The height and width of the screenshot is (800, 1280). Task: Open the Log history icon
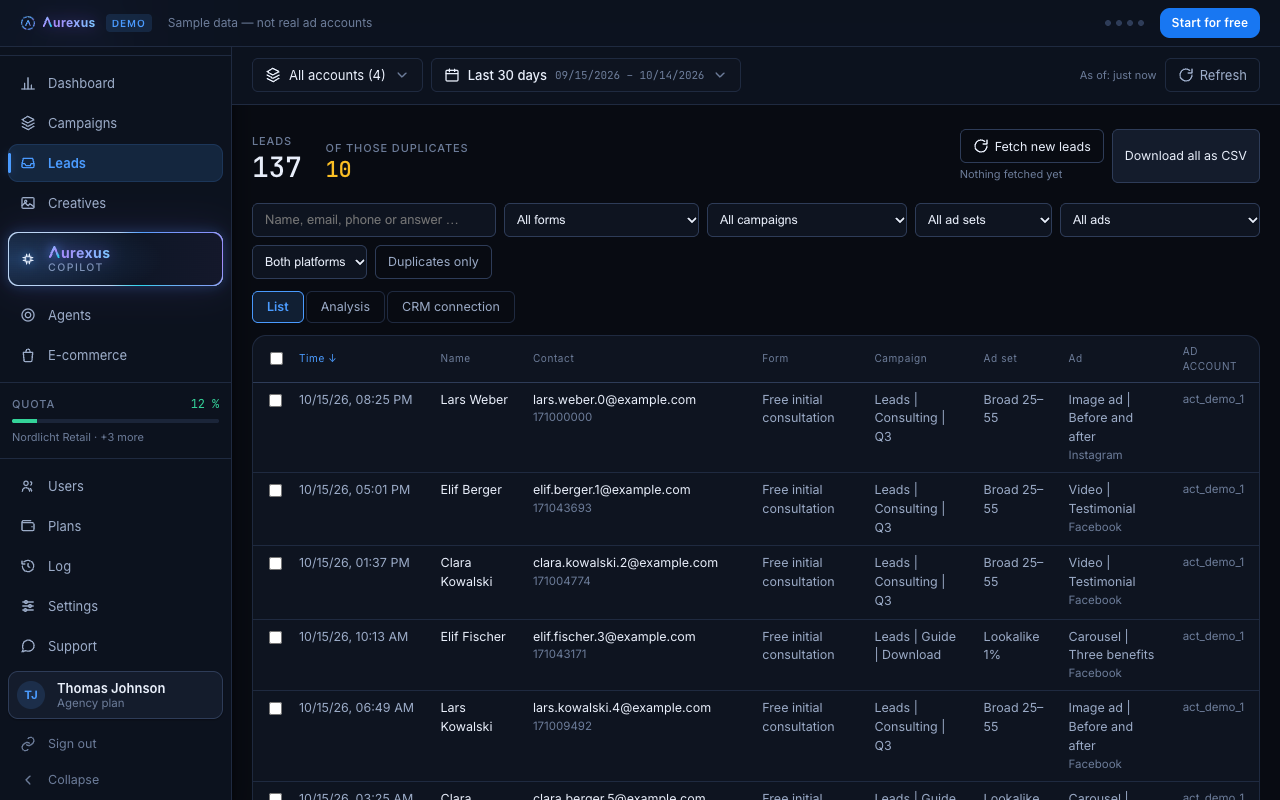pos(28,566)
